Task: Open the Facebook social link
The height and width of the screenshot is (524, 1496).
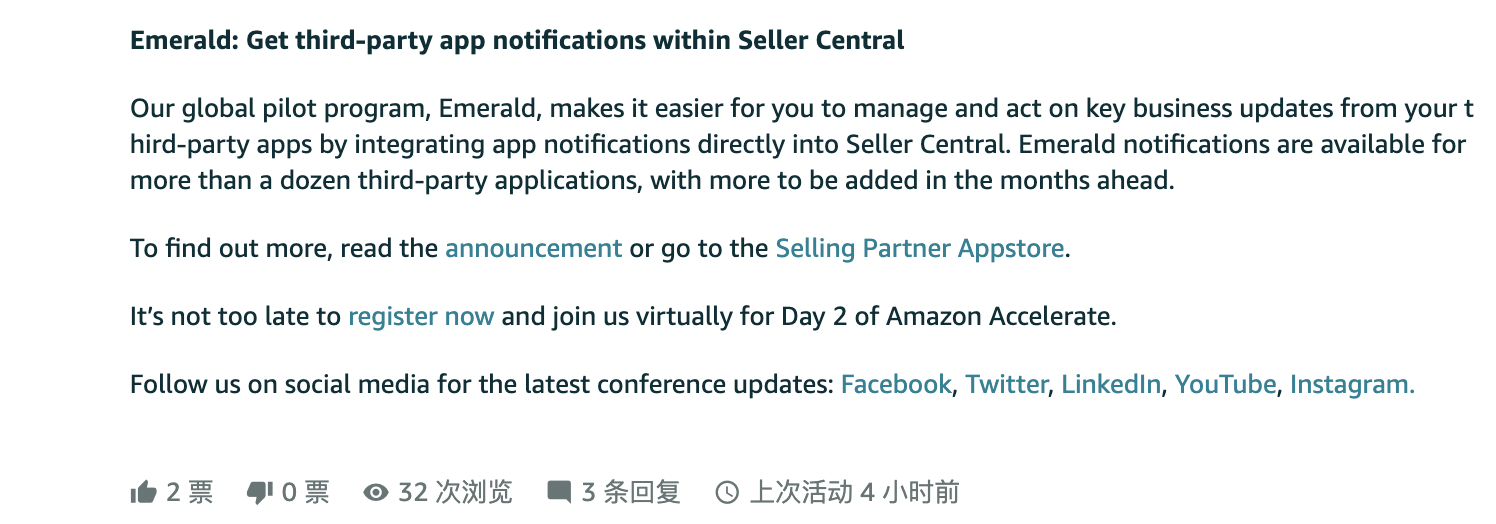Action: click(x=896, y=385)
